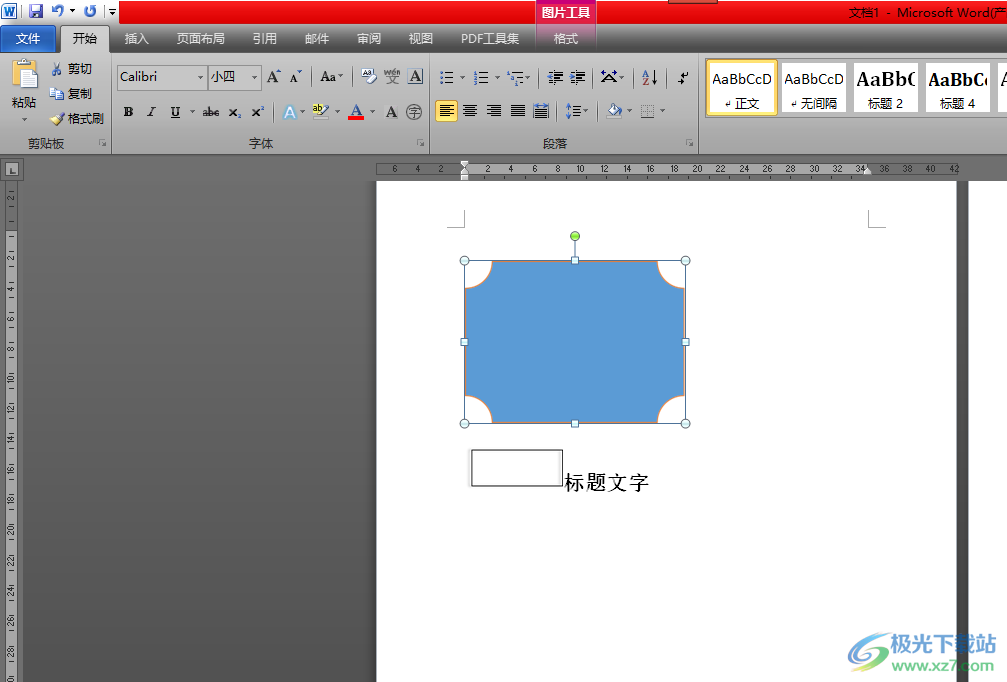Screen dimensions: 1007x682
Task: Open the font size dropdown showing 小四
Action: 254,77
